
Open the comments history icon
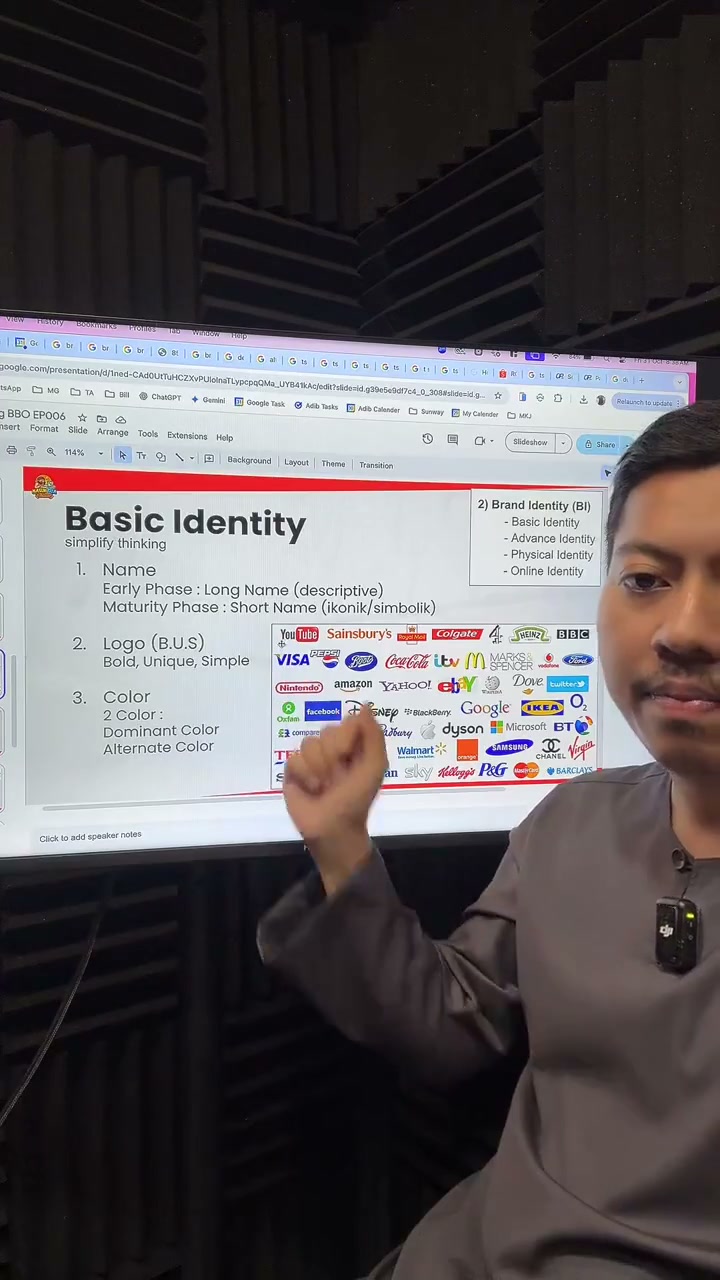pos(453,440)
